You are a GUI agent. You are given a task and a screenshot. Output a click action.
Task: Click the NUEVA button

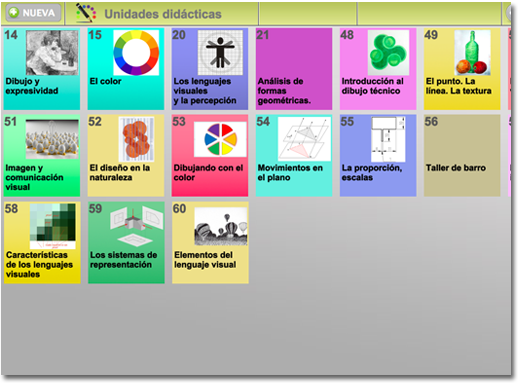(34, 13)
